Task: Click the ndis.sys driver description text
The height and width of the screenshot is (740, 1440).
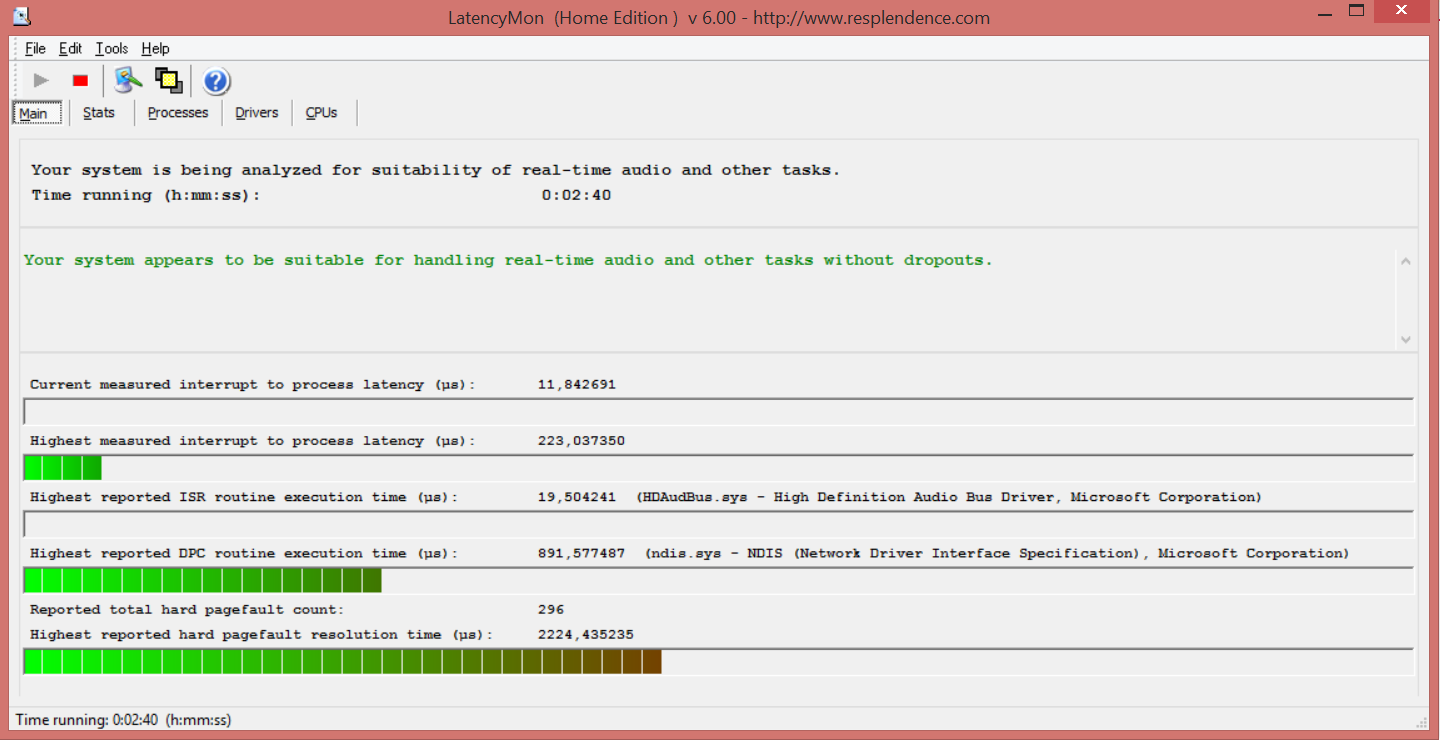Action: 997,553
